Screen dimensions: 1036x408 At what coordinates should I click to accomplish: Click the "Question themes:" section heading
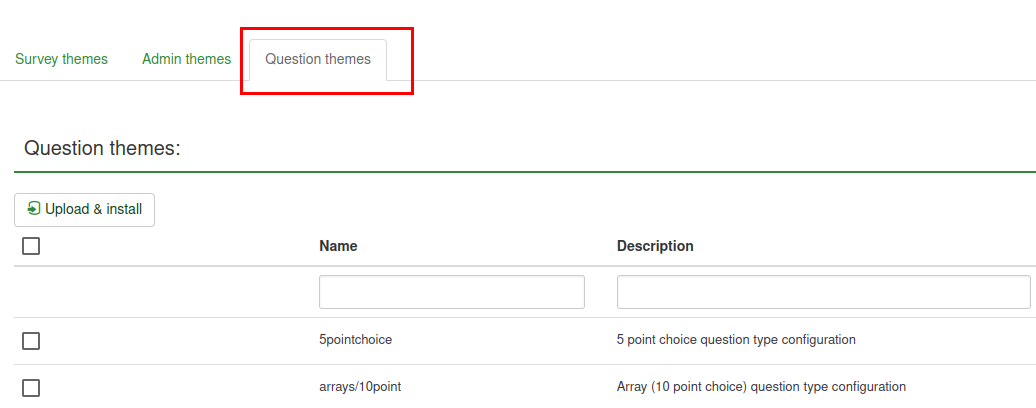pyautogui.click(x=102, y=149)
